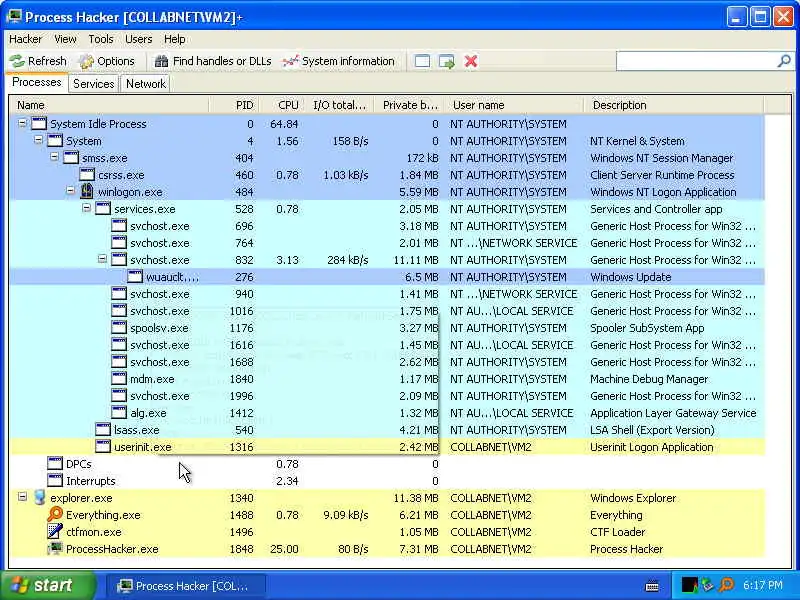This screenshot has height=600, width=800.
Task: Open the Users menu
Action: click(x=139, y=39)
